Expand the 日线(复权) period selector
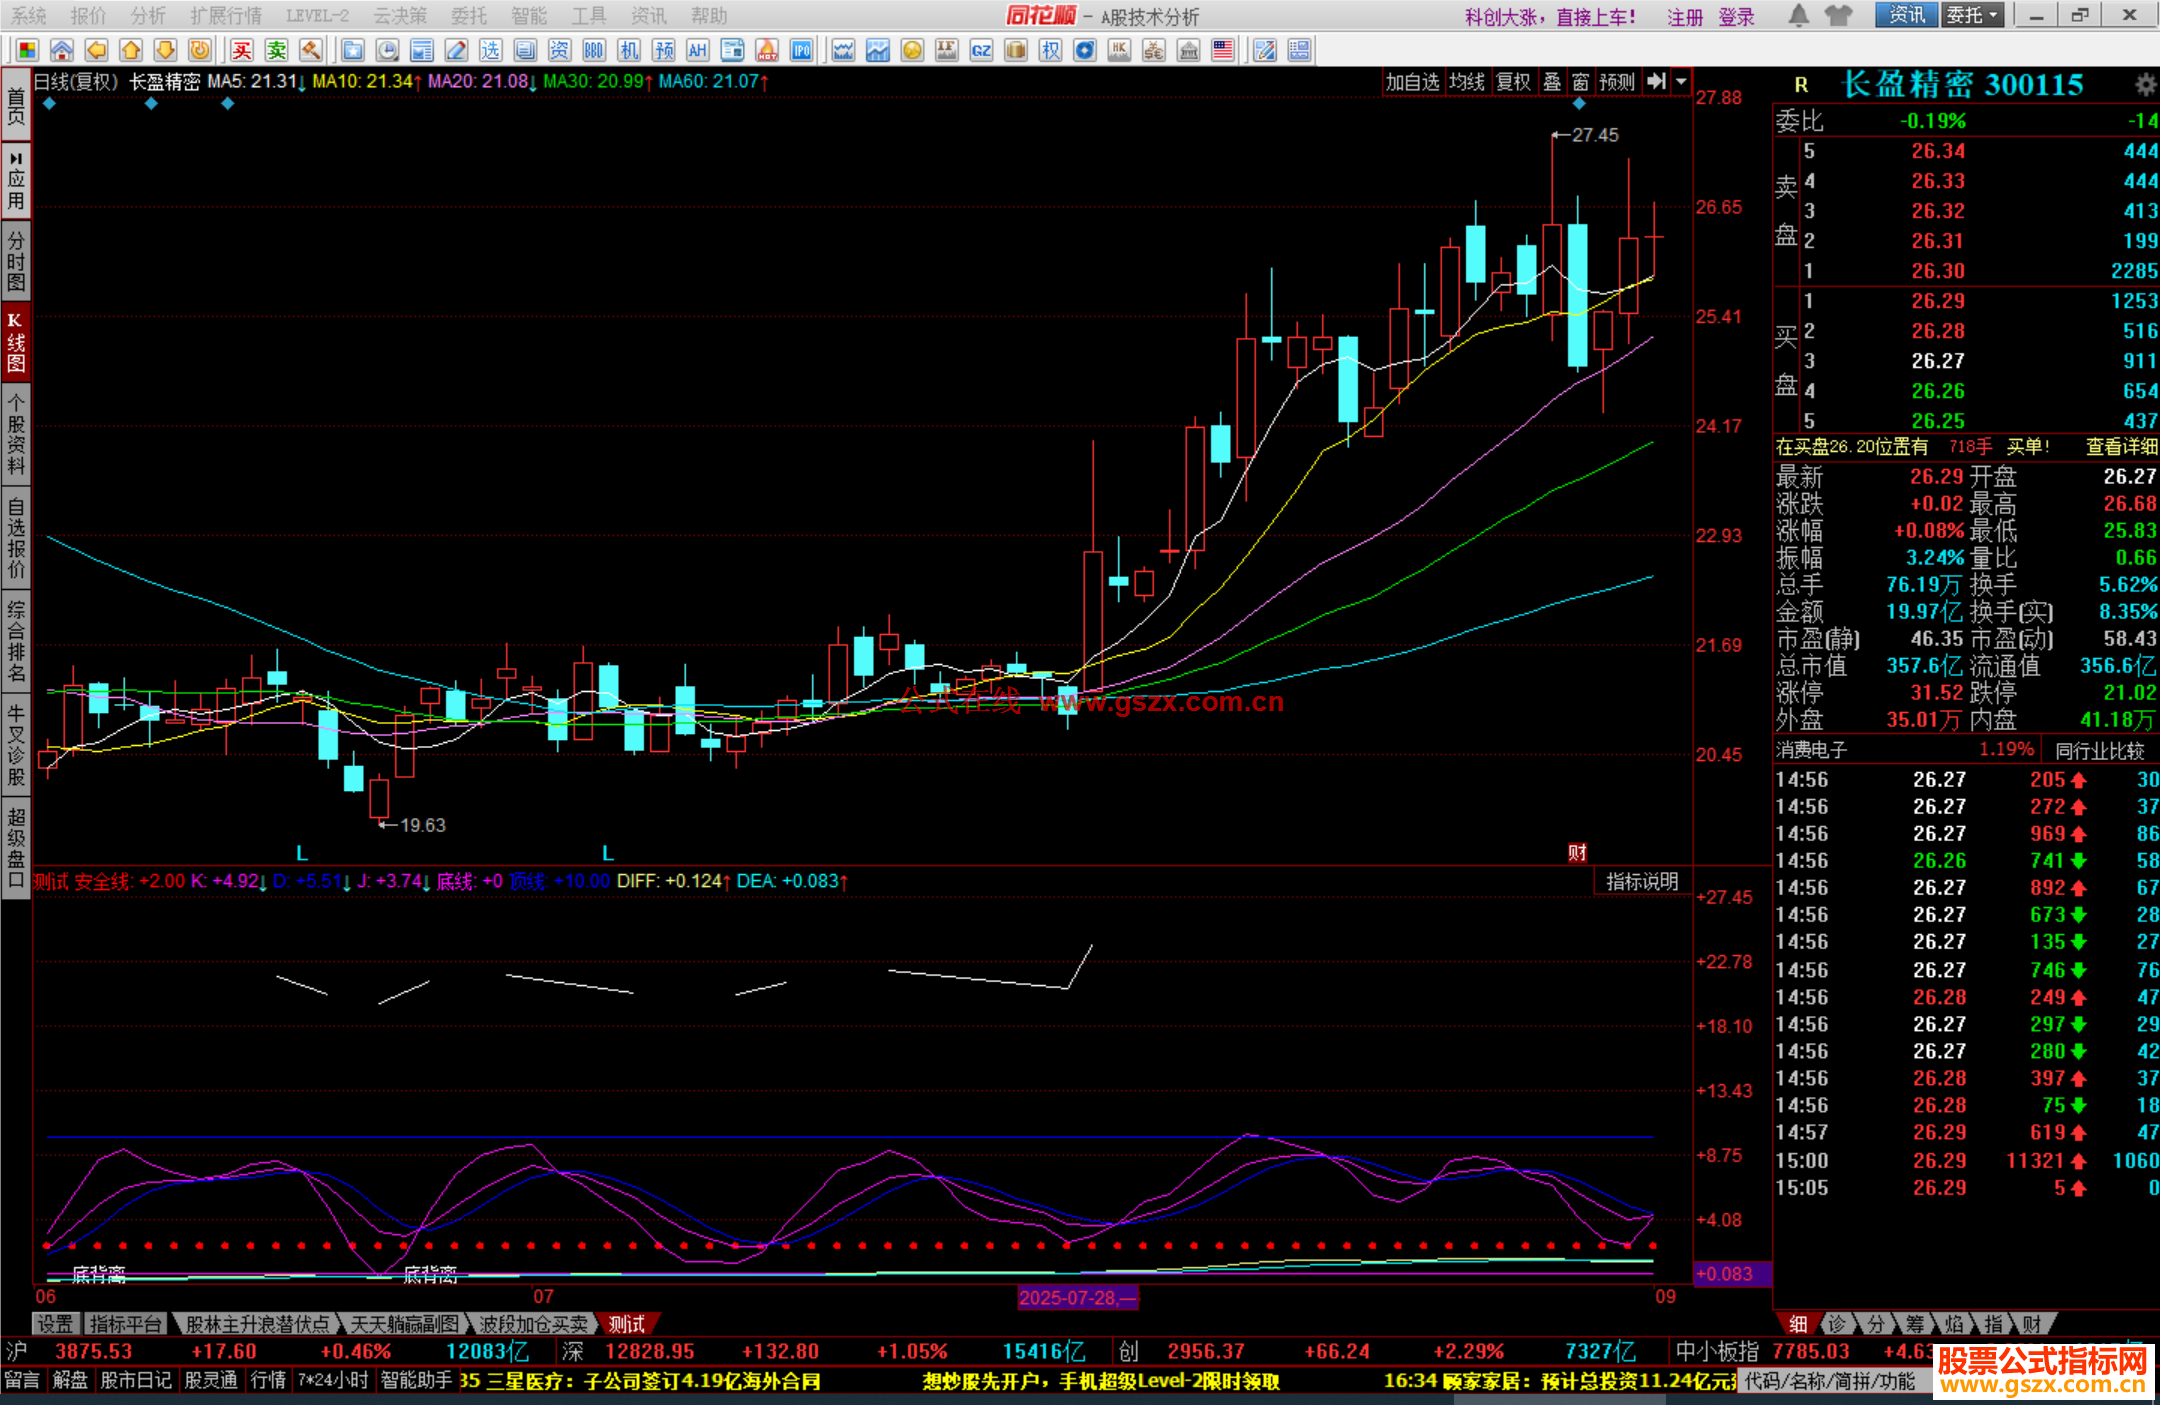Viewport: 2160px width, 1405px height. click(76, 82)
